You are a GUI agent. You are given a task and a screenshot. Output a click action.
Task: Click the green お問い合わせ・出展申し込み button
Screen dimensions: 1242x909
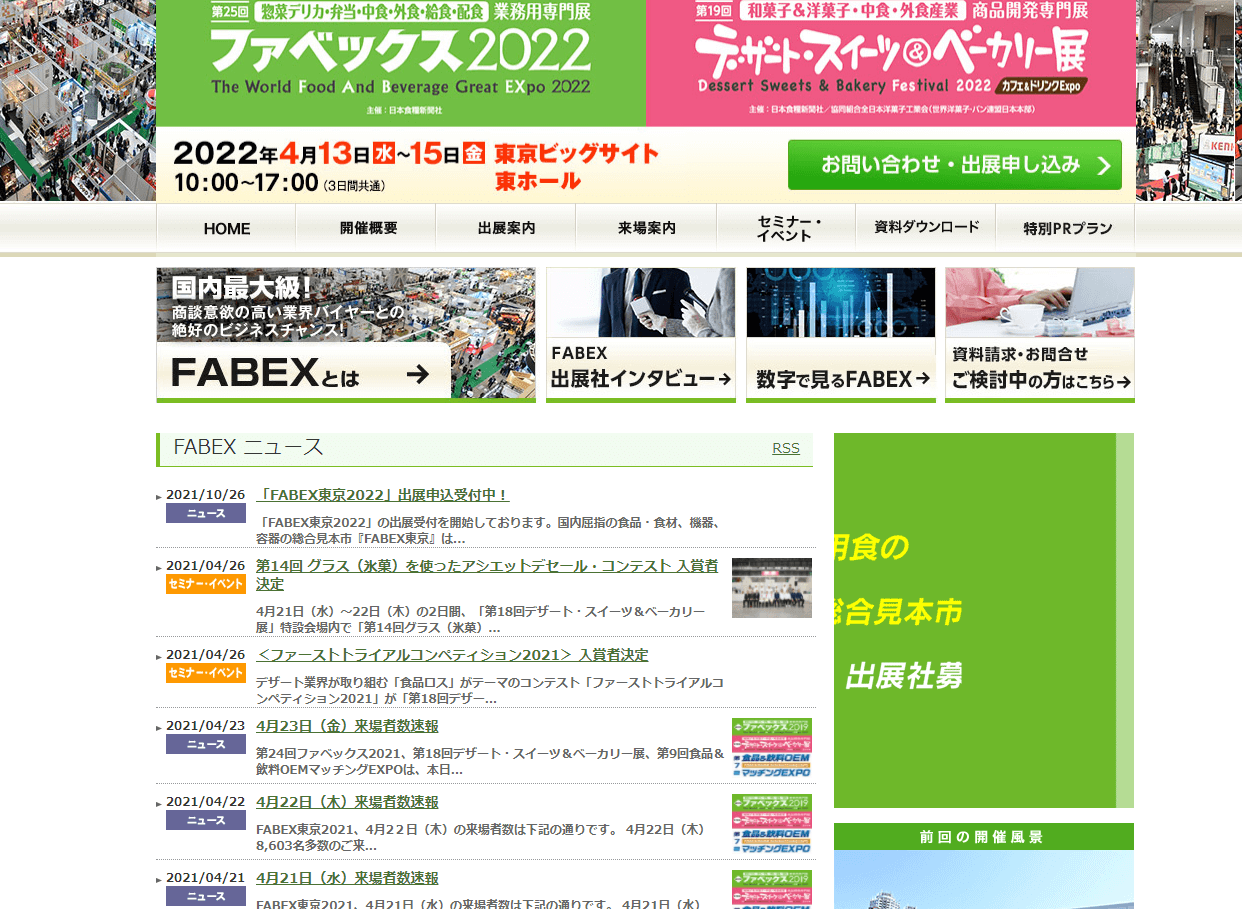pos(954,165)
